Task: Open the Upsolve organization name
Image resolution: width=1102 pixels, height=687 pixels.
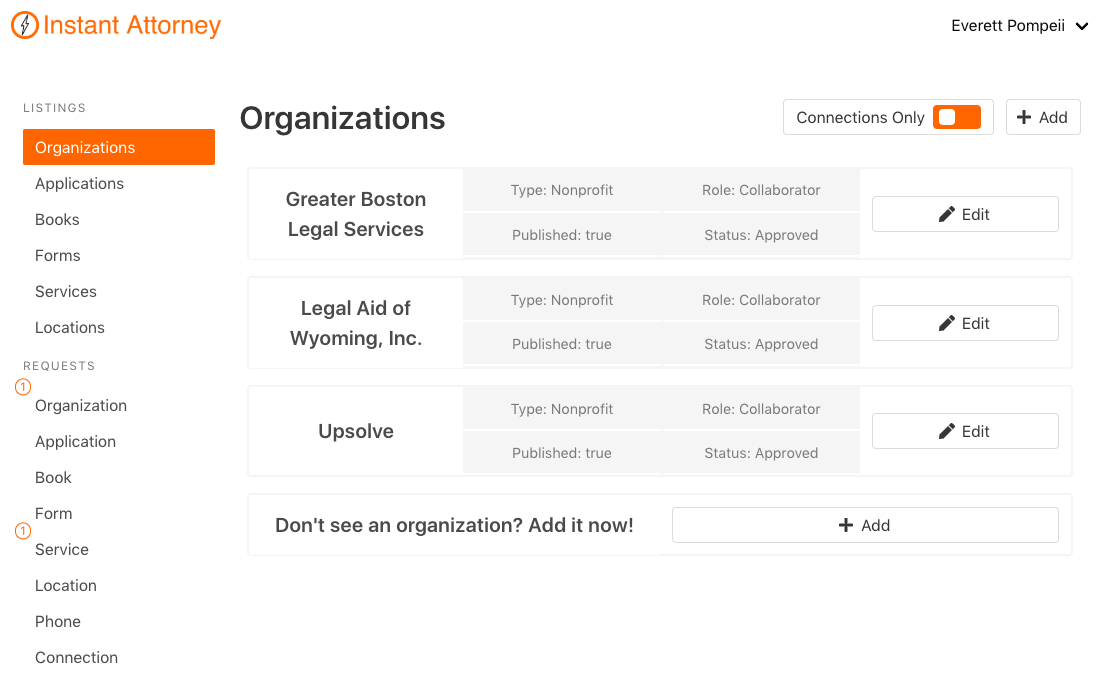Action: [355, 431]
